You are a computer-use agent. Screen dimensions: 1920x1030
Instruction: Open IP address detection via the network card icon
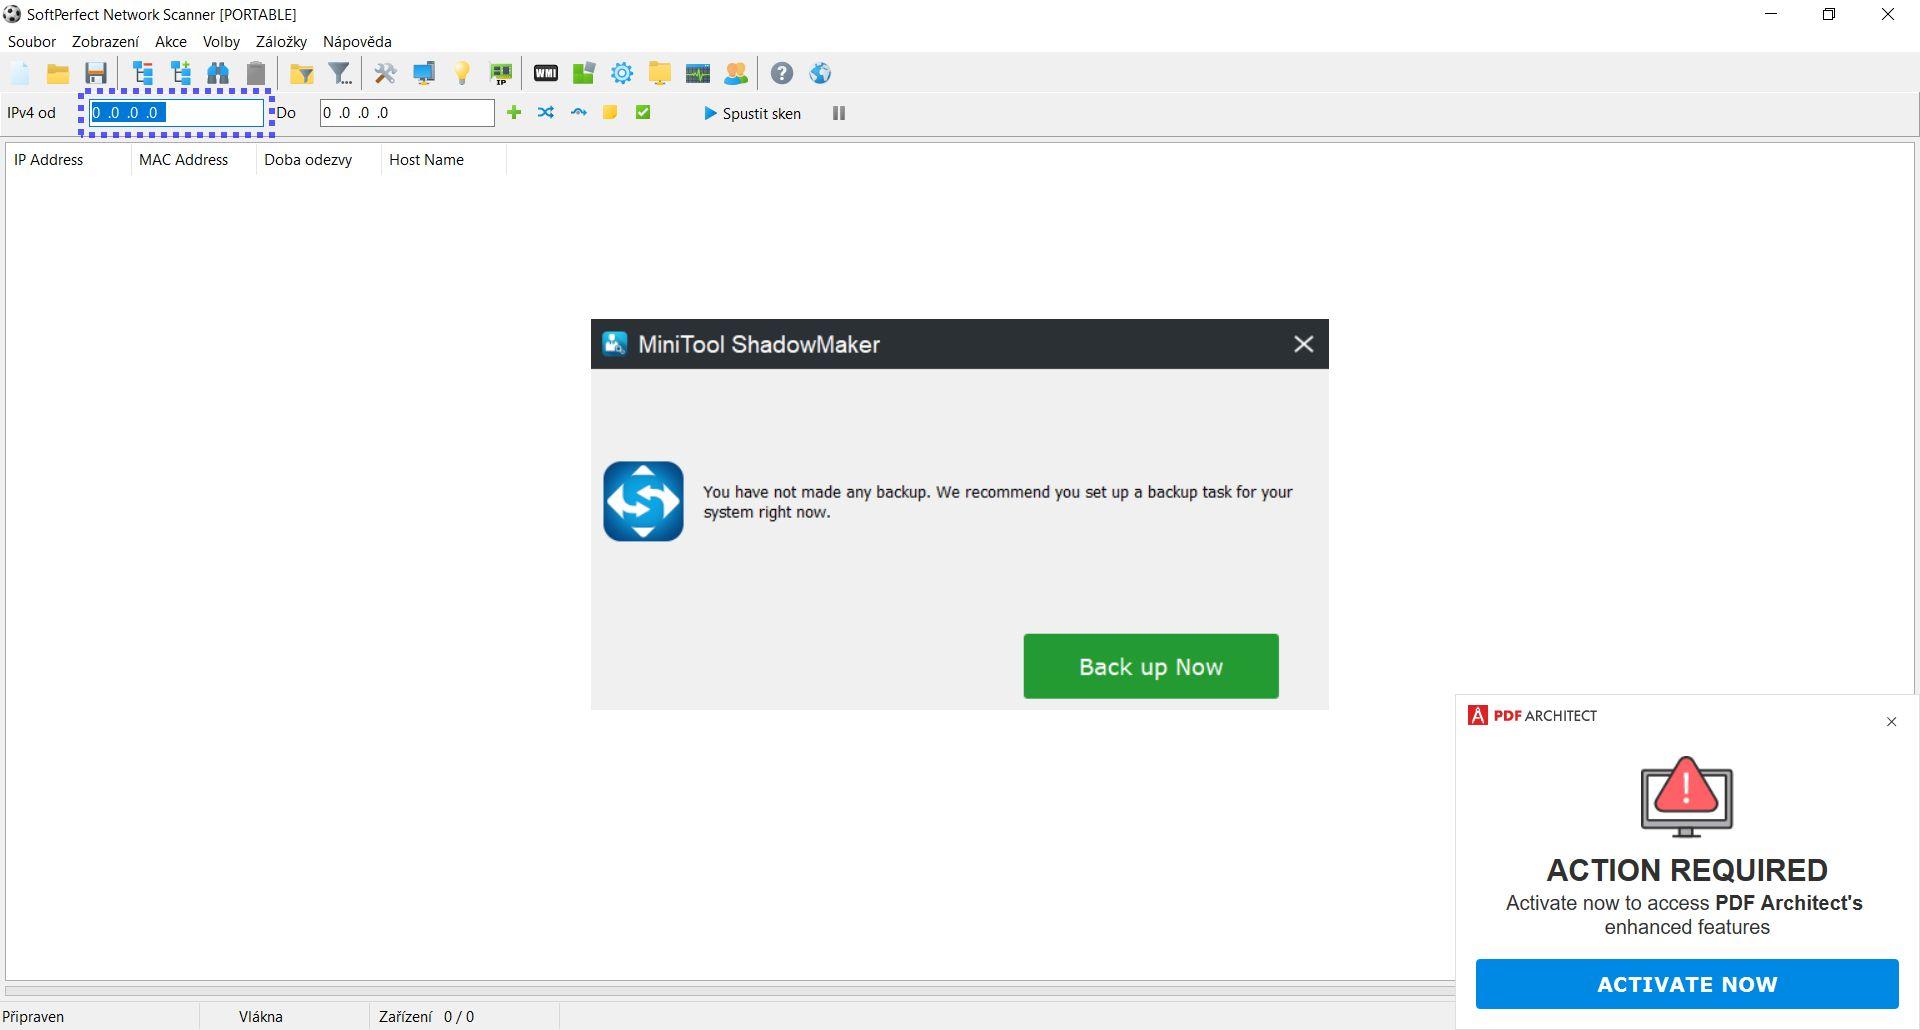(500, 73)
